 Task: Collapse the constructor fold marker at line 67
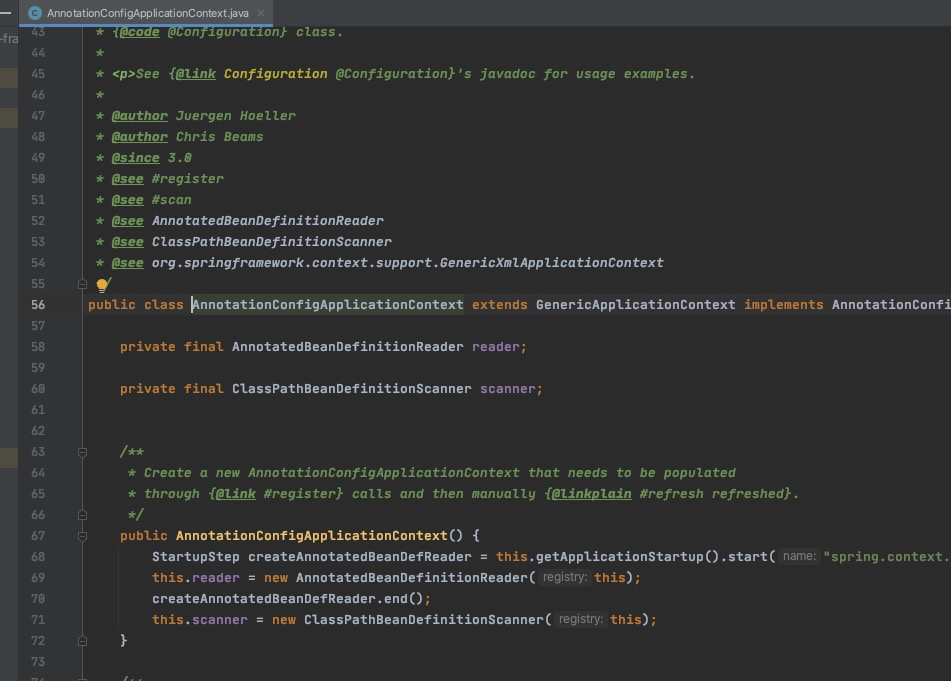tap(82, 536)
